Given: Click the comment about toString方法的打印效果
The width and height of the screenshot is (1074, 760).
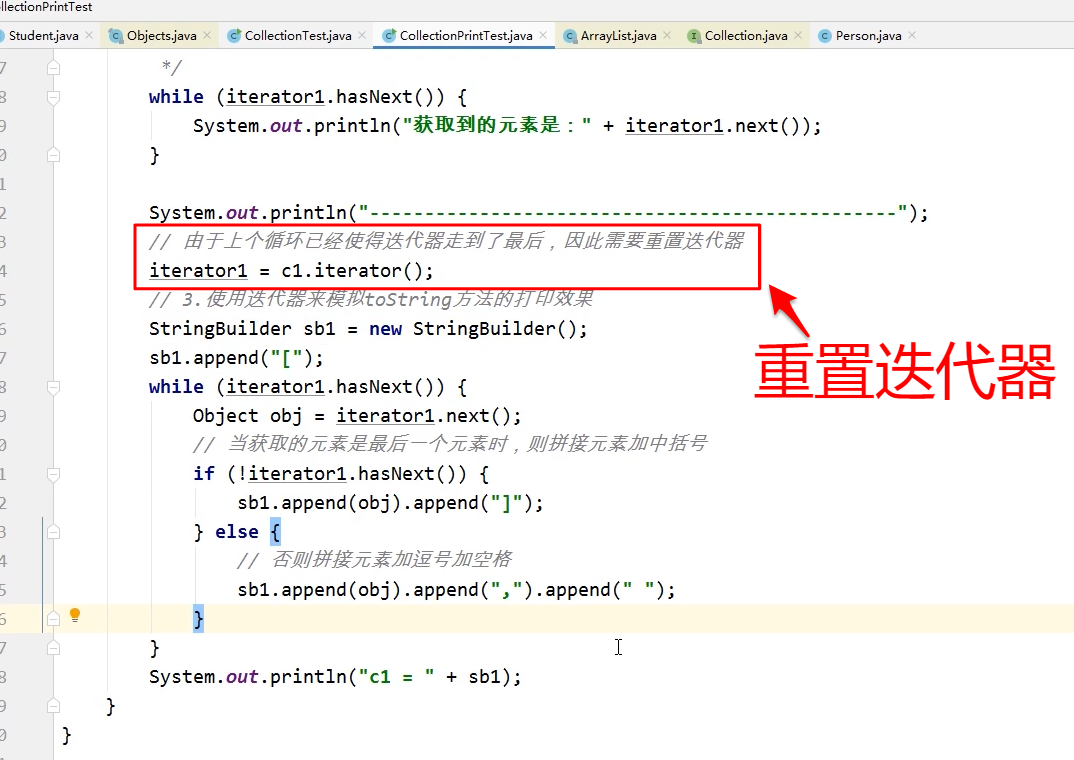Looking at the screenshot, I should coord(371,299).
